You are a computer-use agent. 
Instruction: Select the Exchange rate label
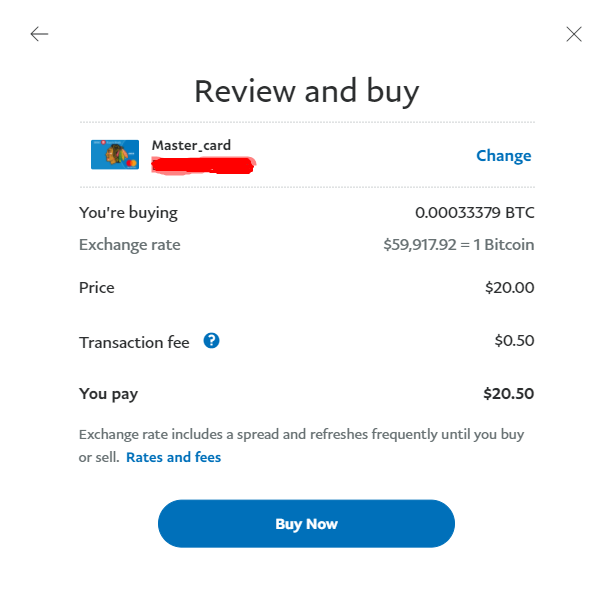click(130, 245)
